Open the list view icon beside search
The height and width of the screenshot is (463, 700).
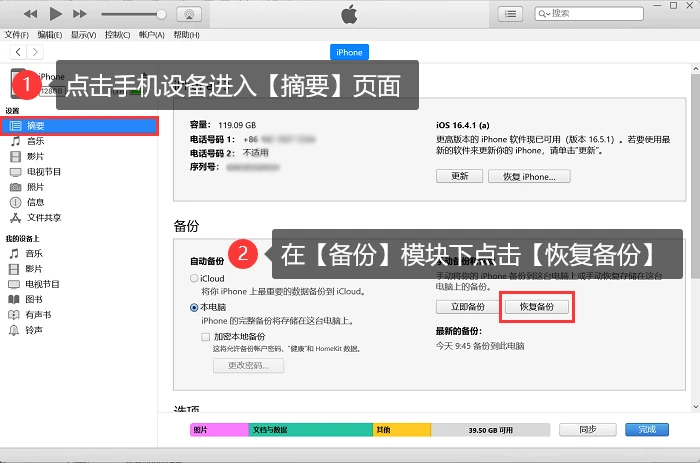tap(510, 14)
